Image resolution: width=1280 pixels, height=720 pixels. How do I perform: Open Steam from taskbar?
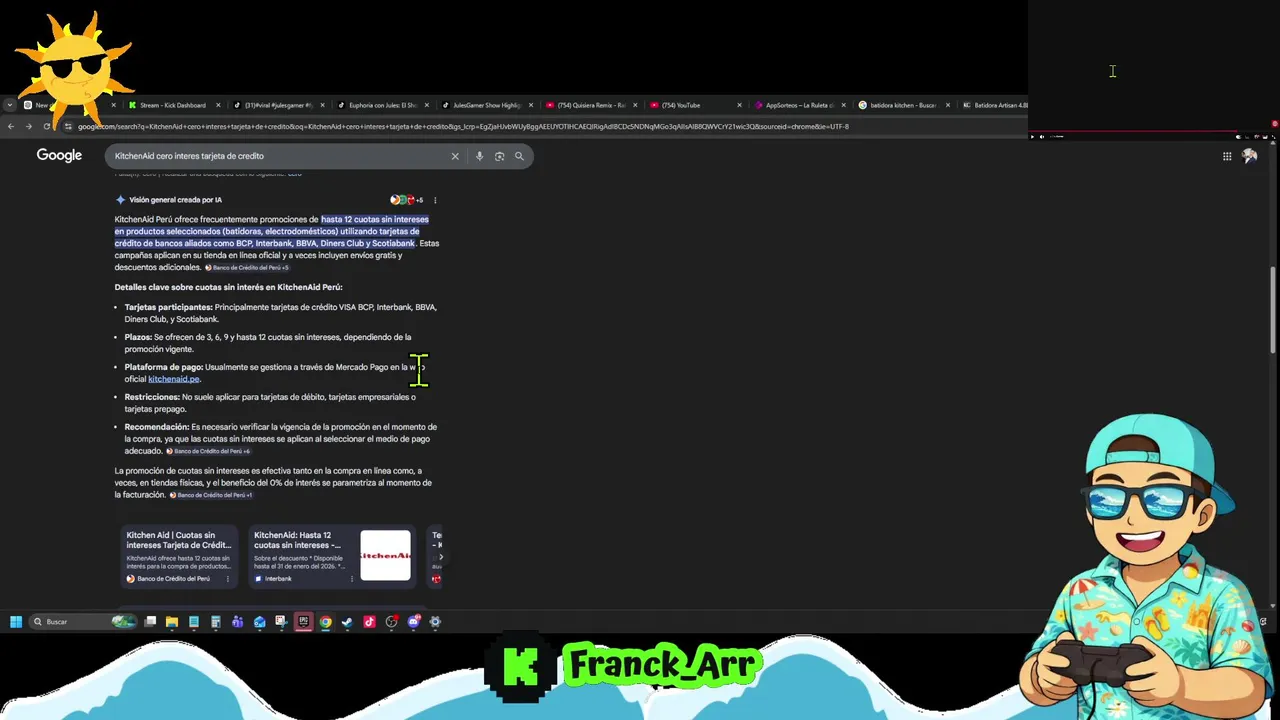(x=347, y=622)
